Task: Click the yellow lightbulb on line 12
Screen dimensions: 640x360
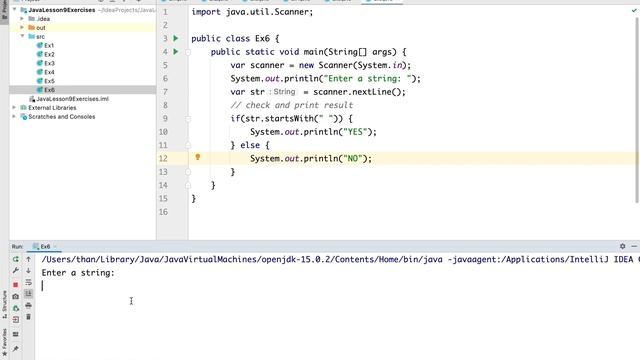Action: tap(198, 157)
